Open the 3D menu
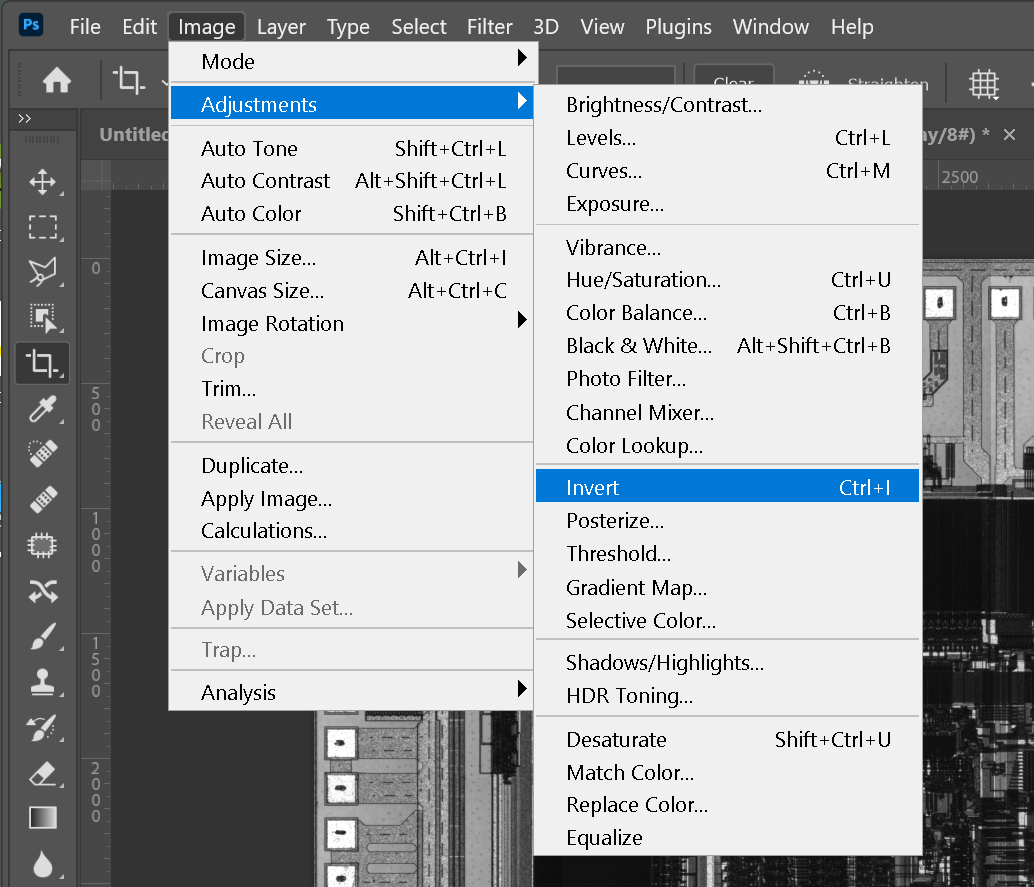The image size is (1034, 887). pyautogui.click(x=546, y=26)
